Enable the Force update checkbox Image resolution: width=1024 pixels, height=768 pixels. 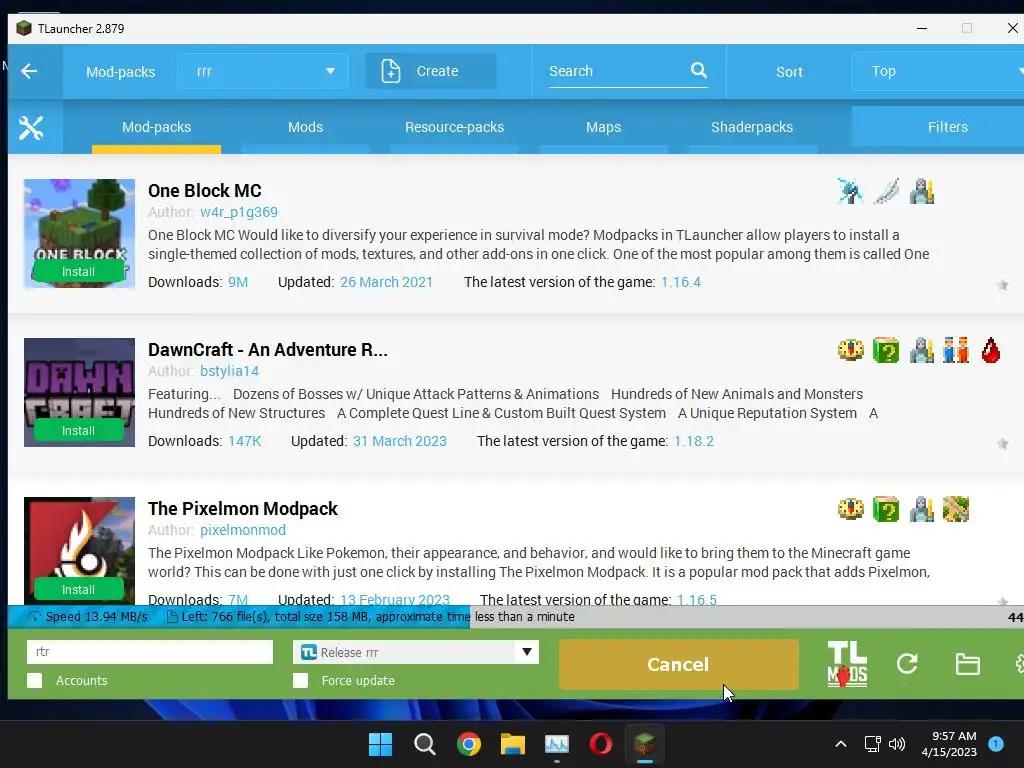[300, 680]
